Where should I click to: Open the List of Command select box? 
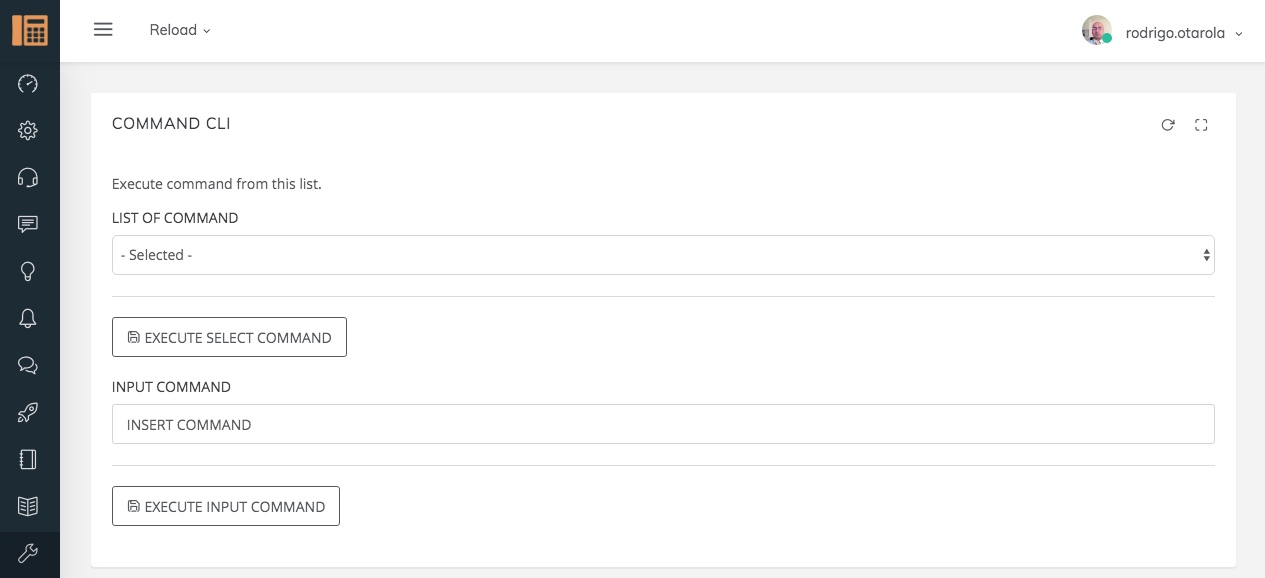(663, 255)
